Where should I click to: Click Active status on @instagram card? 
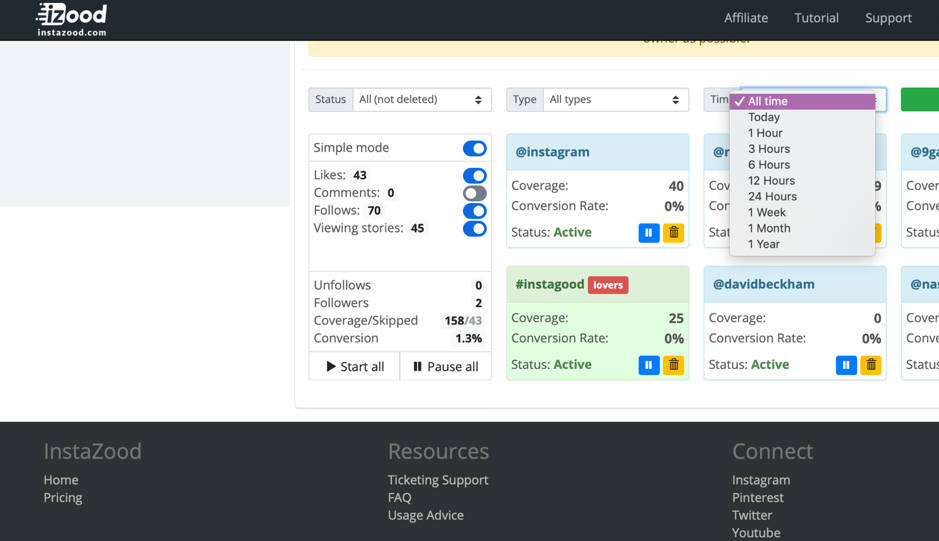click(572, 232)
